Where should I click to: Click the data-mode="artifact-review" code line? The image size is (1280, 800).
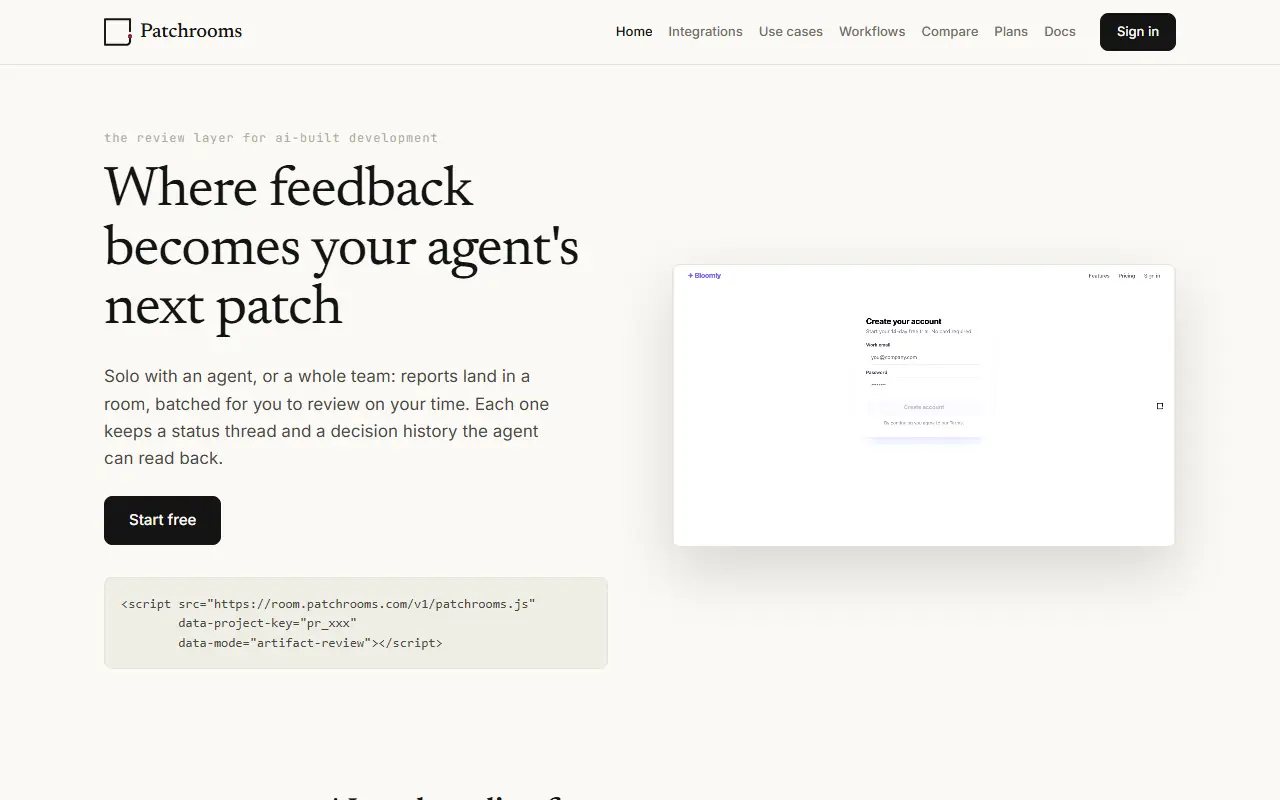click(310, 643)
